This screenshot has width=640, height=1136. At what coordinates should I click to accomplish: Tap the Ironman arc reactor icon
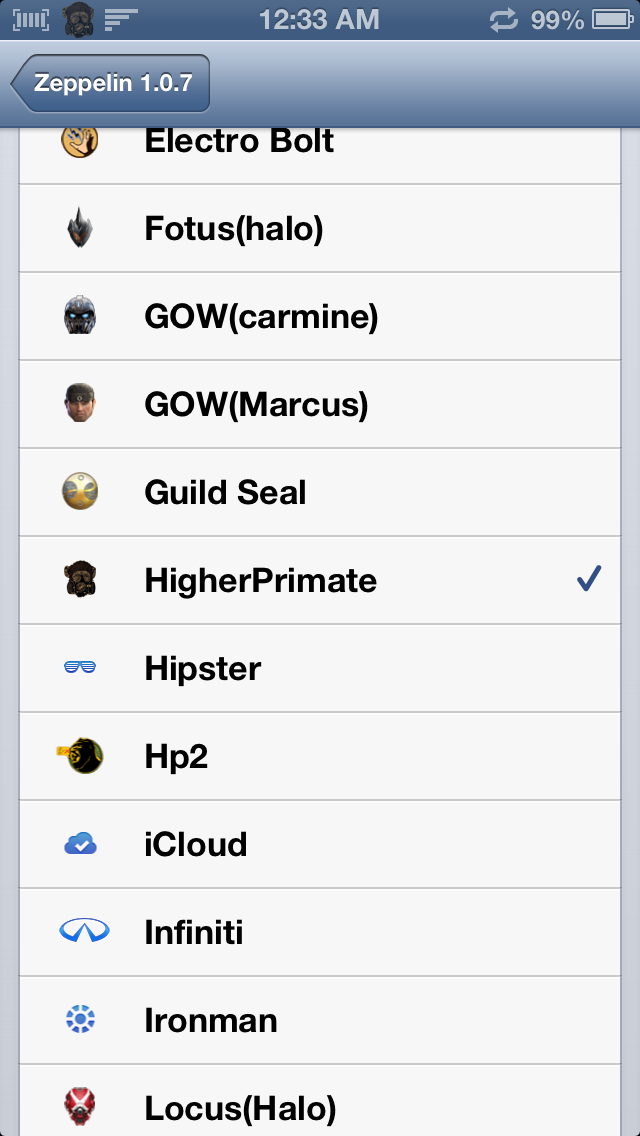[x=80, y=1020]
